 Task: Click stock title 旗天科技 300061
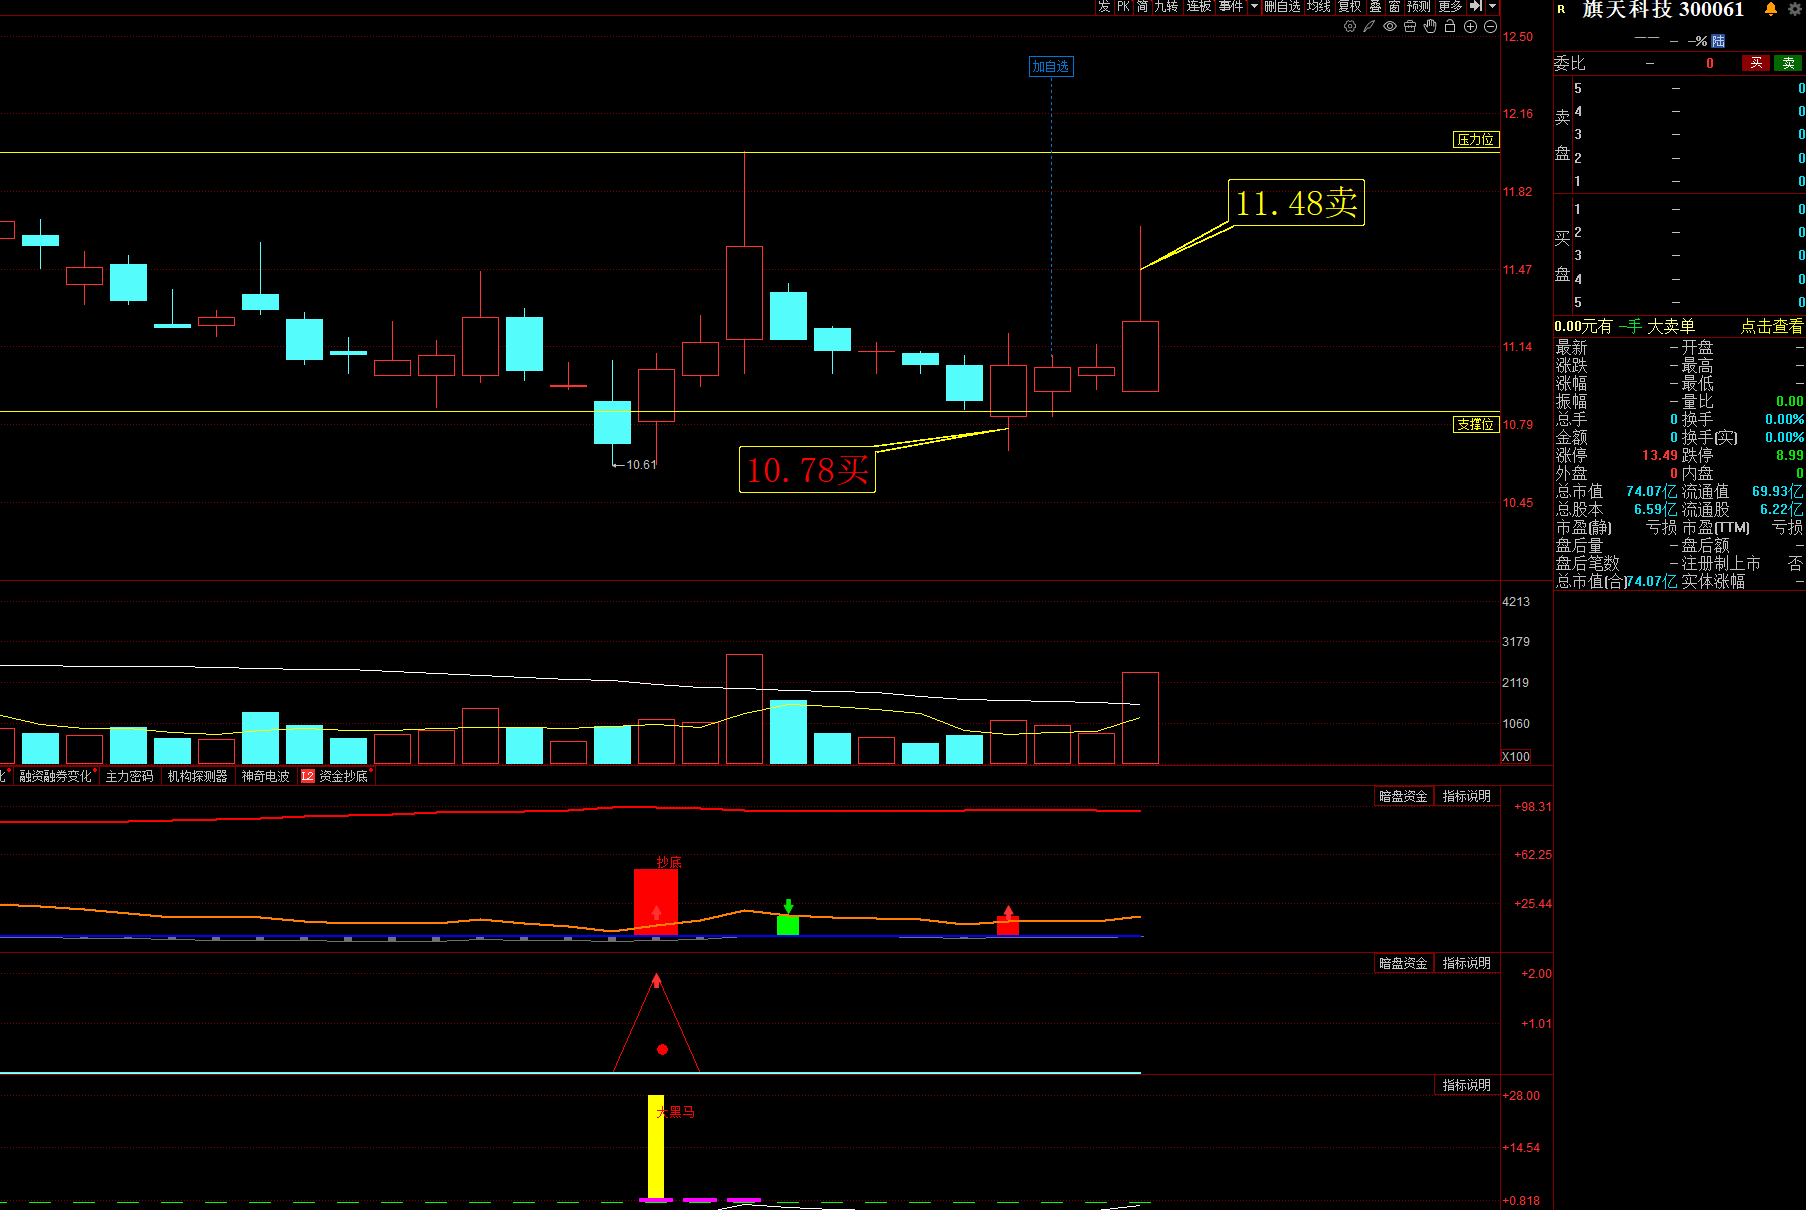coord(1663,10)
